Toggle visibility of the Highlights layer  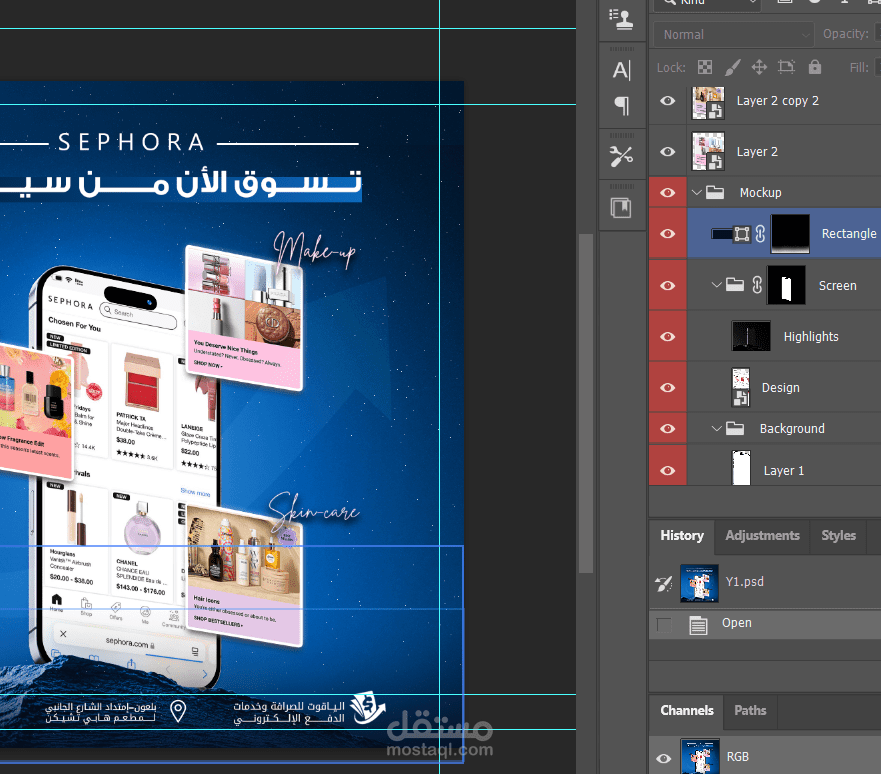pyautogui.click(x=667, y=336)
